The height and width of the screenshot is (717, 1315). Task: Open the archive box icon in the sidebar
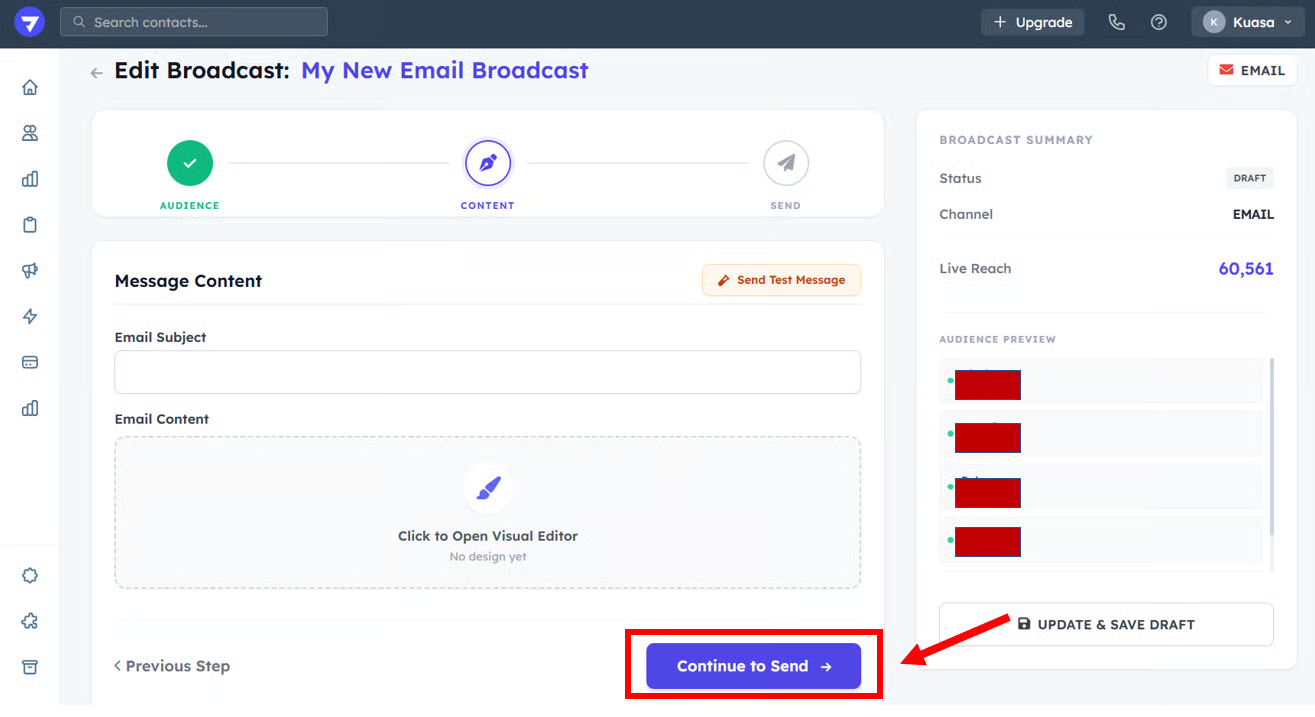30,667
